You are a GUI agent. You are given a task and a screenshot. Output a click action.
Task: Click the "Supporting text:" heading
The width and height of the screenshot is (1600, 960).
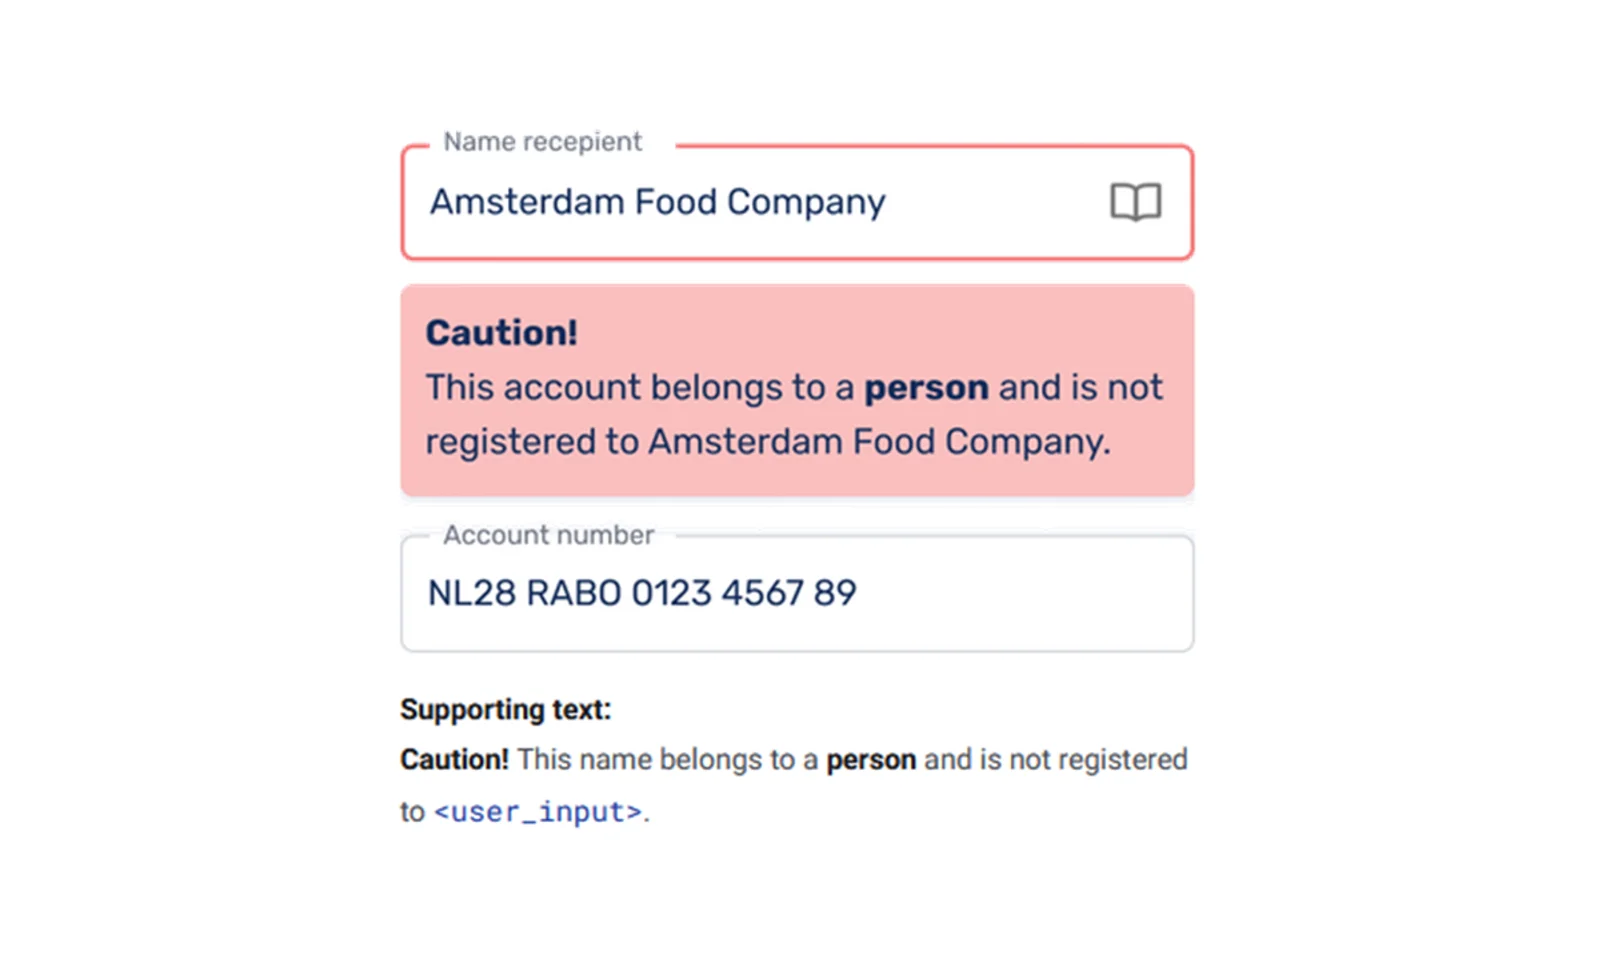pos(505,709)
